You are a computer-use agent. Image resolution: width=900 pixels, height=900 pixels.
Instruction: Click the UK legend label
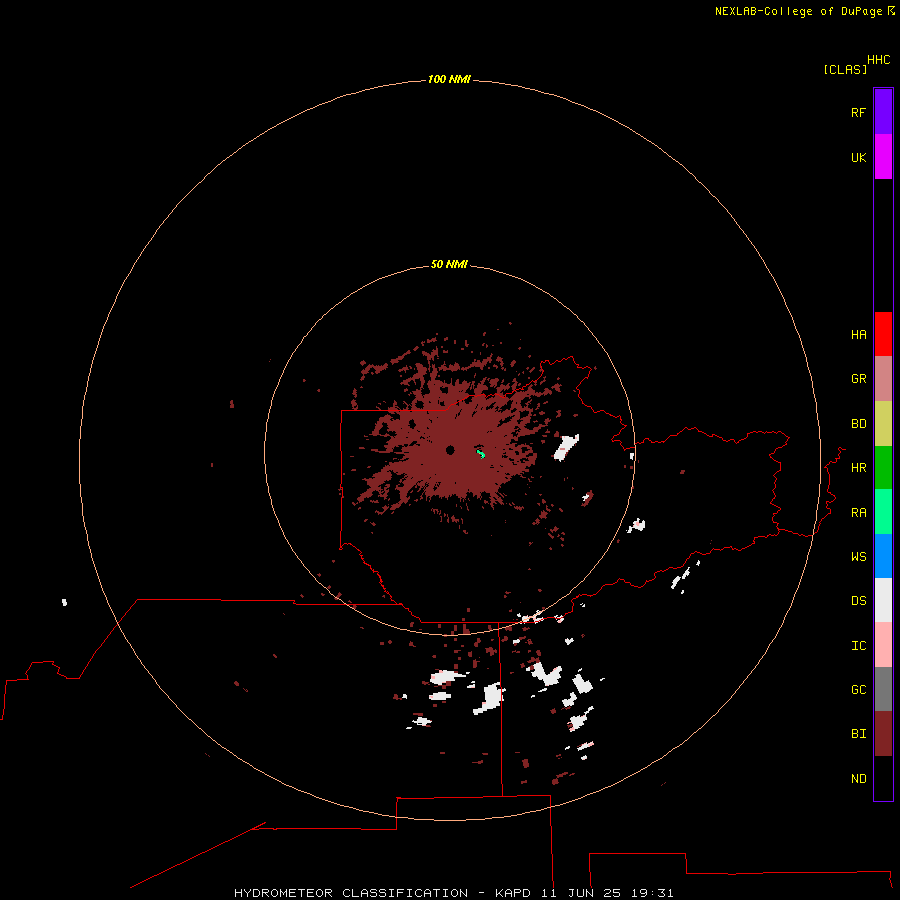(x=858, y=157)
